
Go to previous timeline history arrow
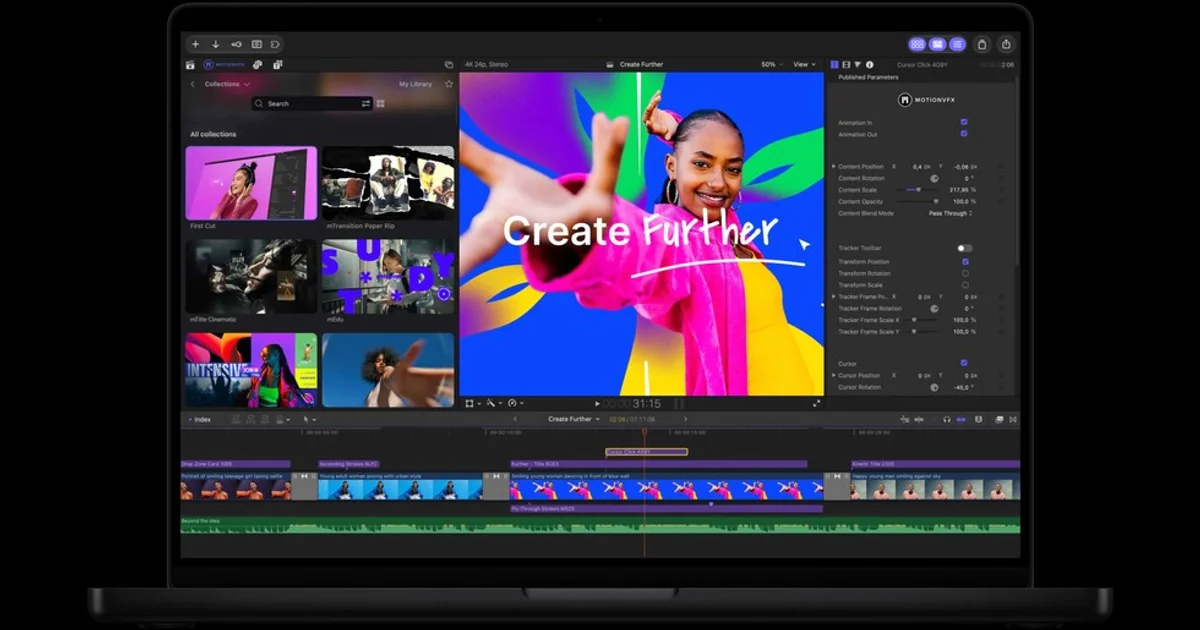[x=515, y=420]
